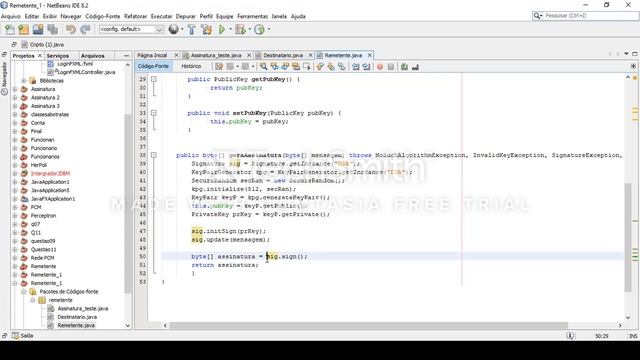The image size is (640, 360).
Task: Click the Profile Project clock icon
Action: click(x=259, y=29)
